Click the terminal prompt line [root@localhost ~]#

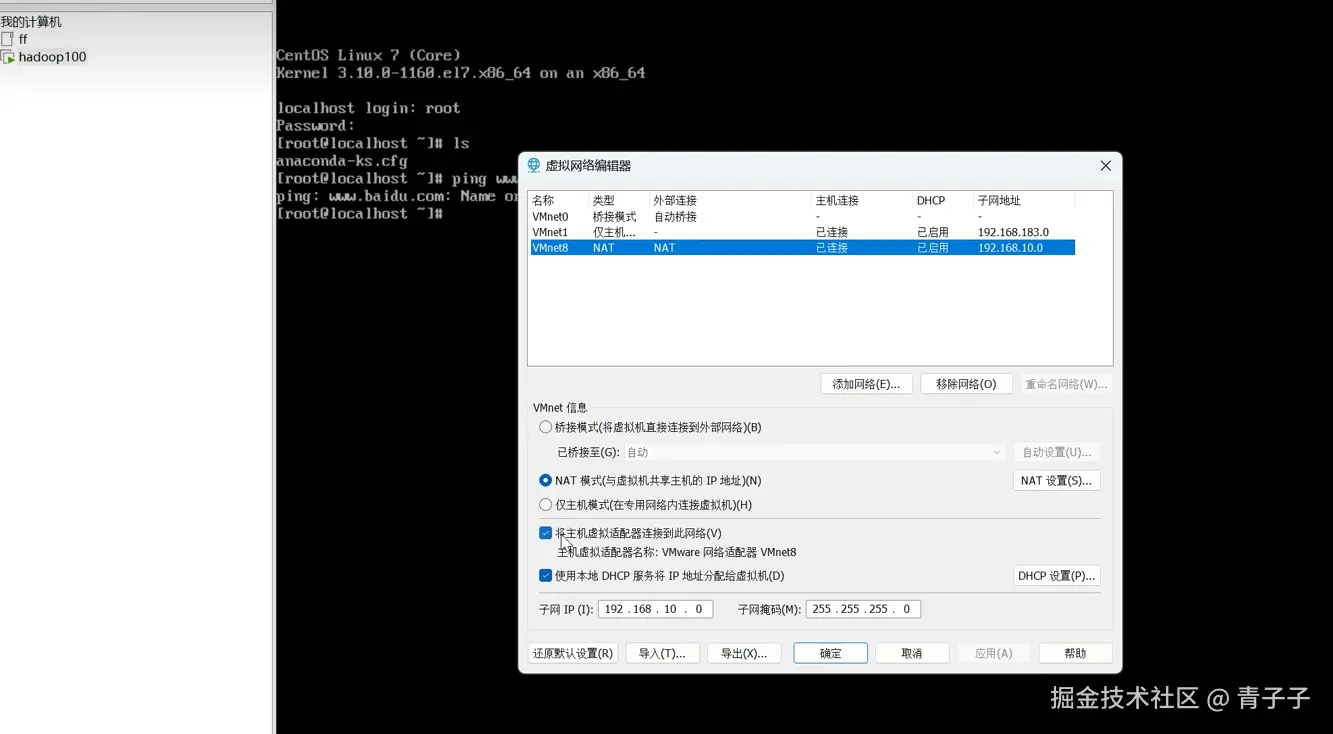359,214
